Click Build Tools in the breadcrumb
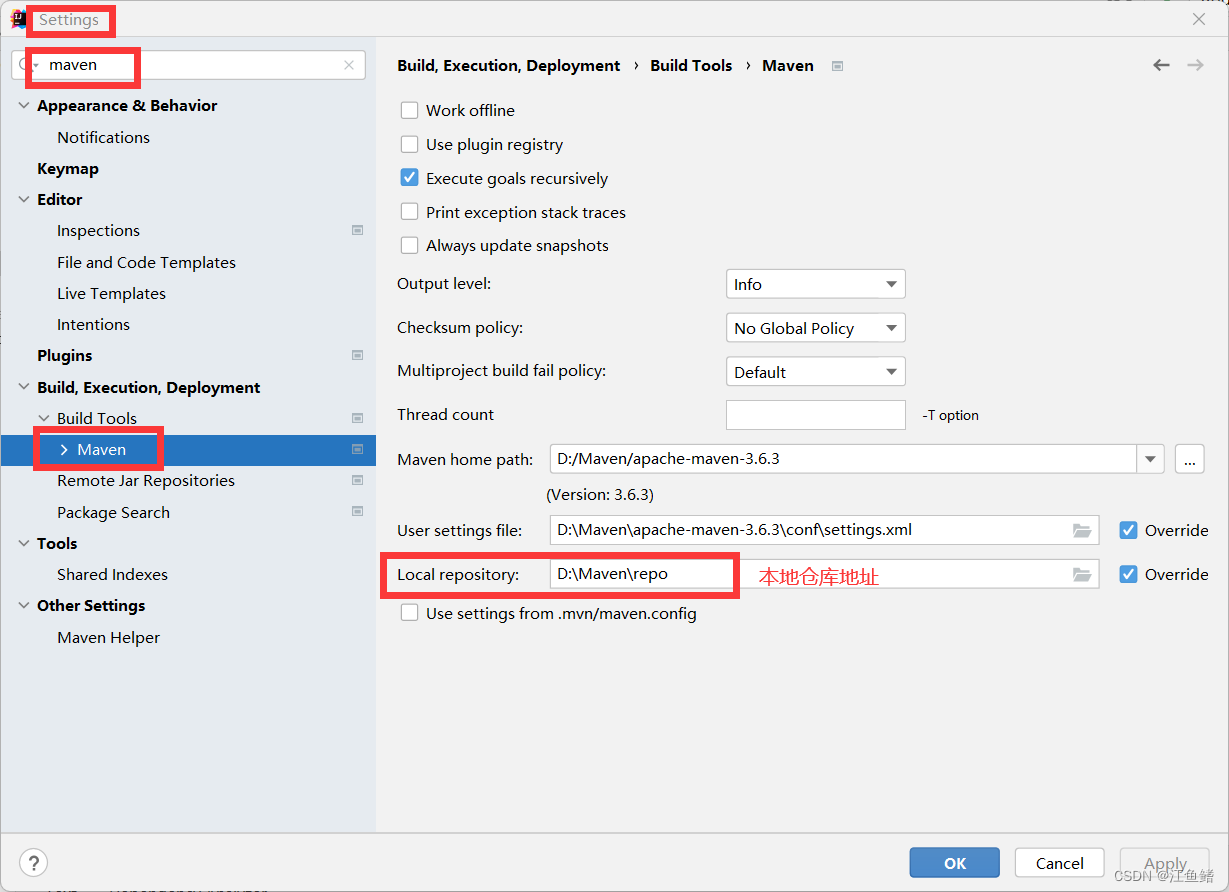 (x=691, y=65)
